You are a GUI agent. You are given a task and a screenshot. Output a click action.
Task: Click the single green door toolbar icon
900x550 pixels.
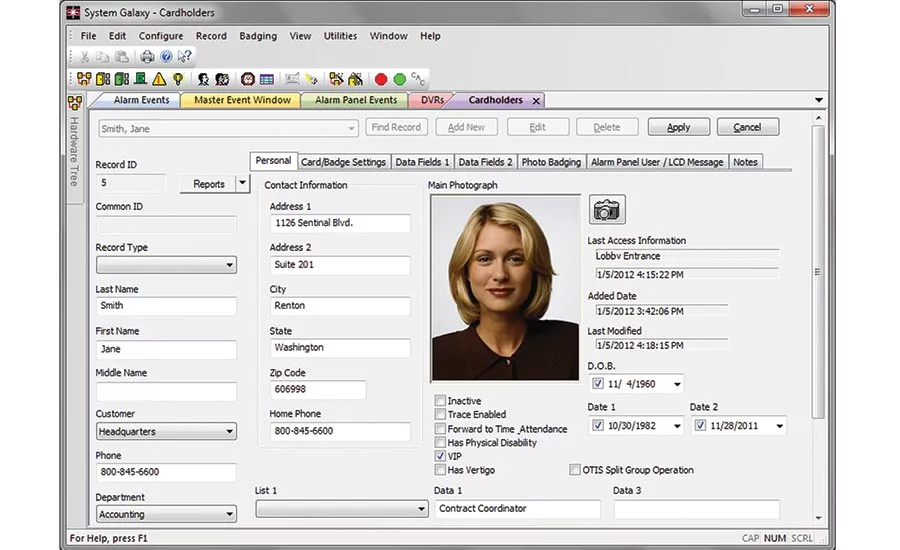pos(141,79)
